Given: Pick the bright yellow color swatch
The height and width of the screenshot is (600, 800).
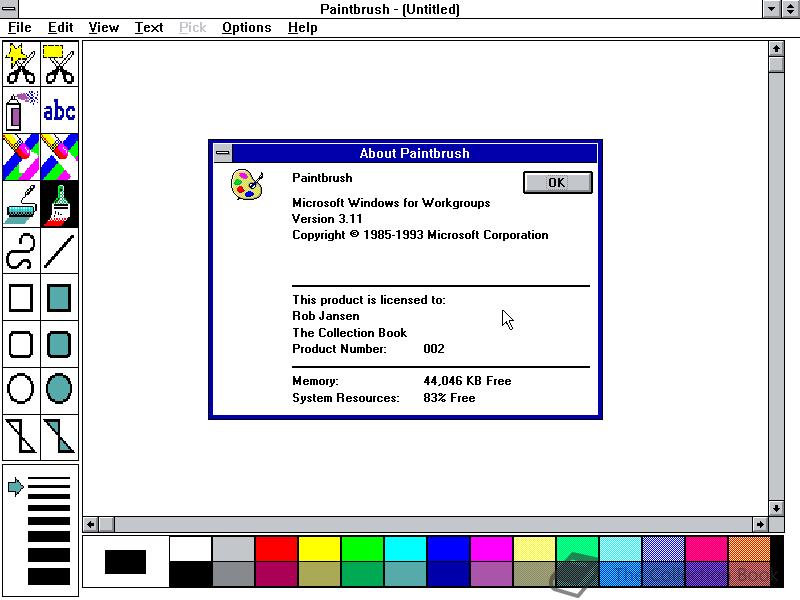Looking at the screenshot, I should point(319,548).
